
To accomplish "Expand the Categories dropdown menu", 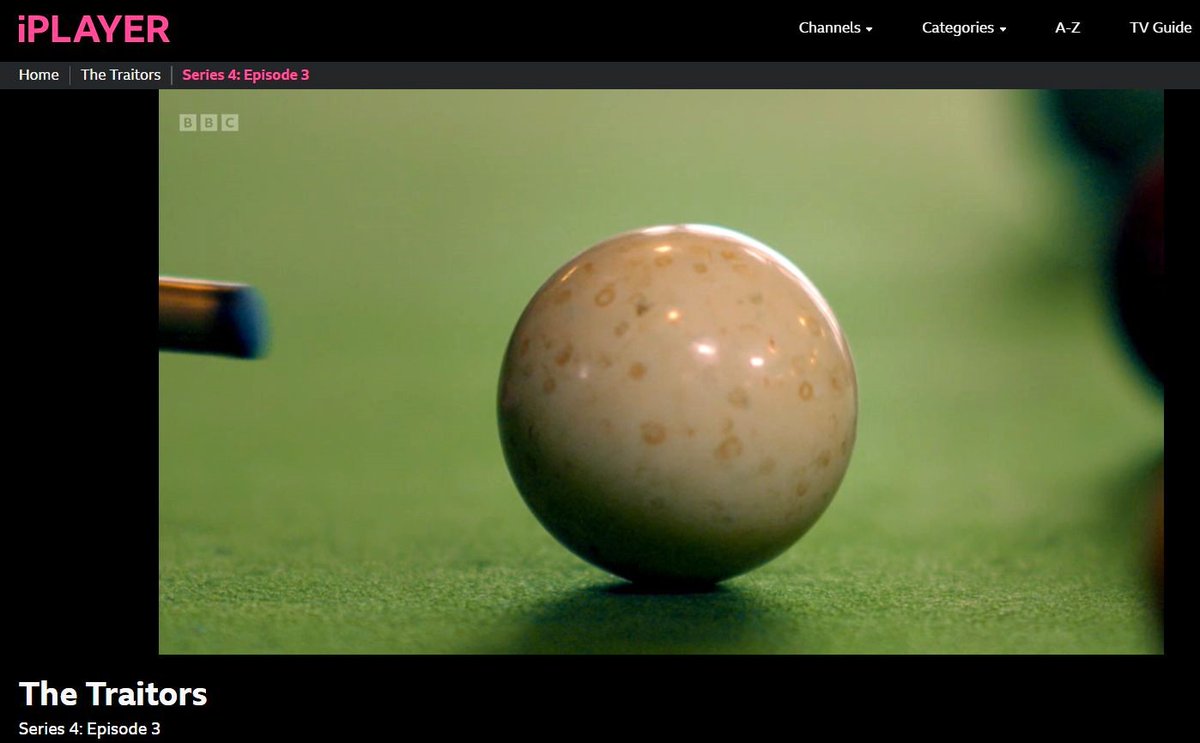I will pyautogui.click(x=964, y=28).
